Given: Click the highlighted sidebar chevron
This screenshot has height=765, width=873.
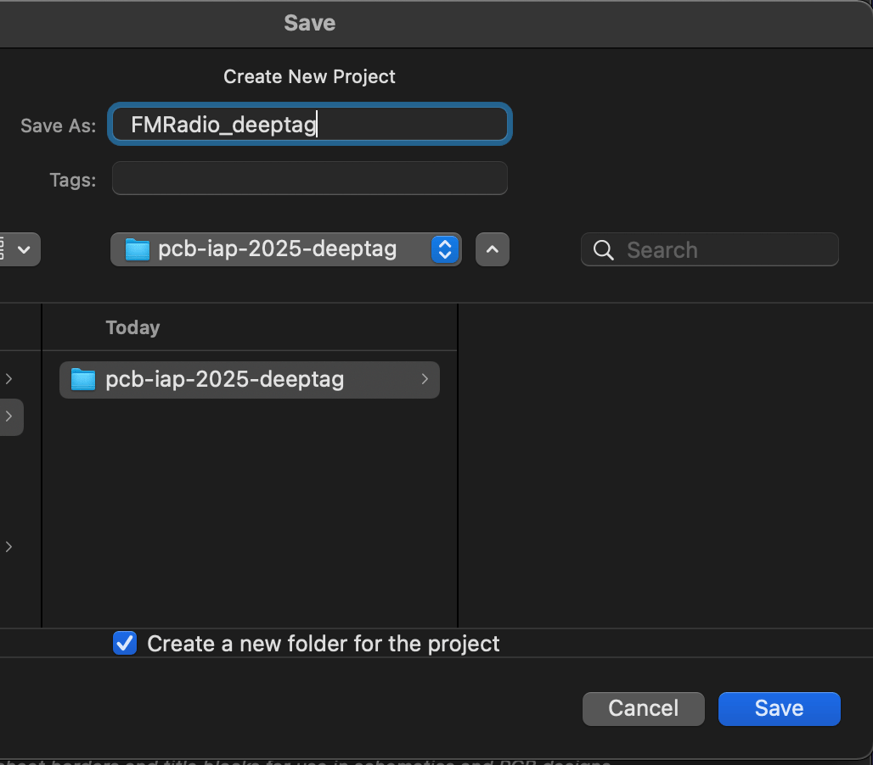Looking at the screenshot, I should coord(9,416).
